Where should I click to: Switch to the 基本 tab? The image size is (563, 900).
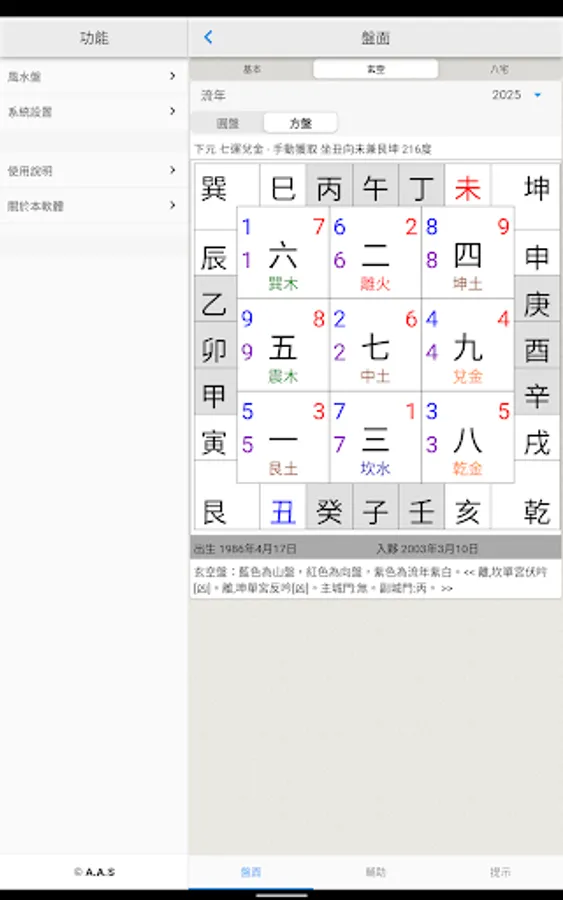point(252,69)
